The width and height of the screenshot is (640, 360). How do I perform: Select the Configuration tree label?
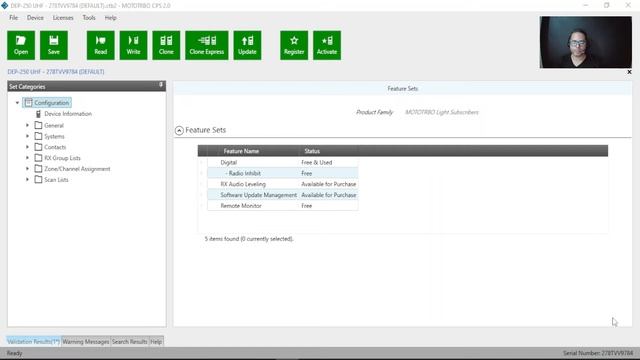coord(51,103)
